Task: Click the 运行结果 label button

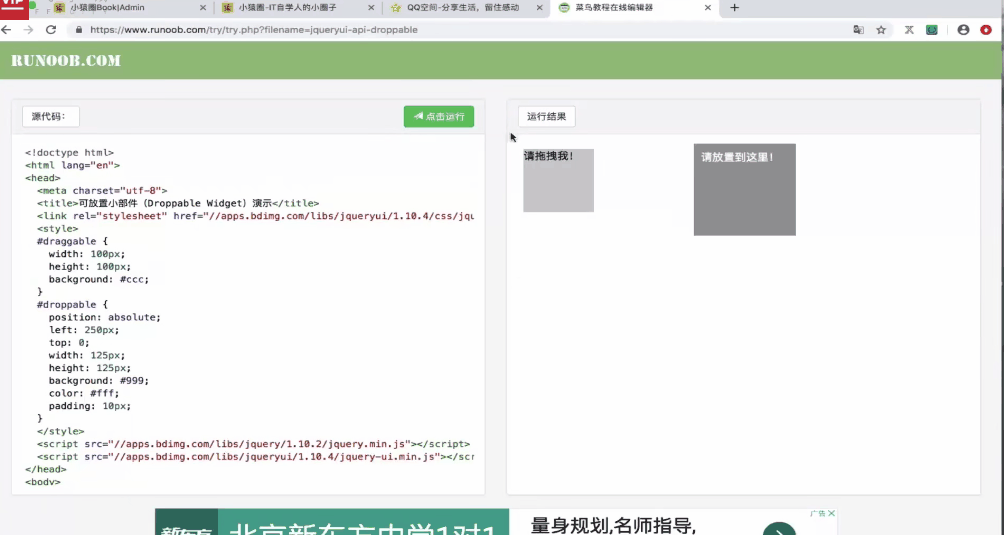Action: coord(546,116)
